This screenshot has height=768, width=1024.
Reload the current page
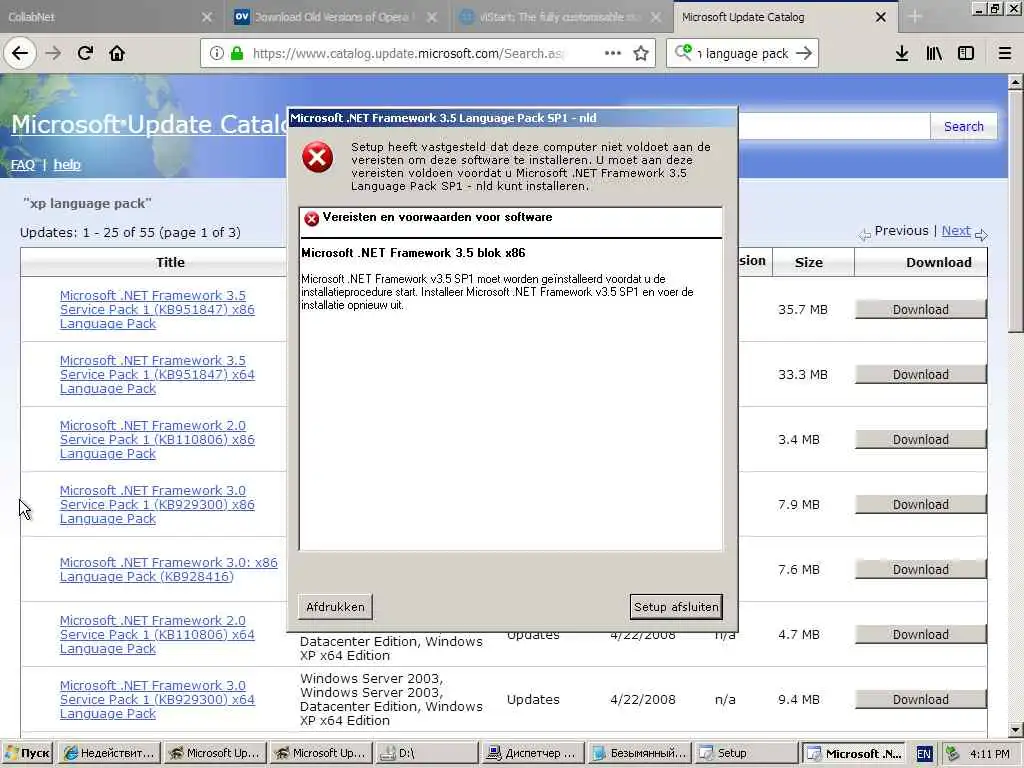tap(86, 54)
